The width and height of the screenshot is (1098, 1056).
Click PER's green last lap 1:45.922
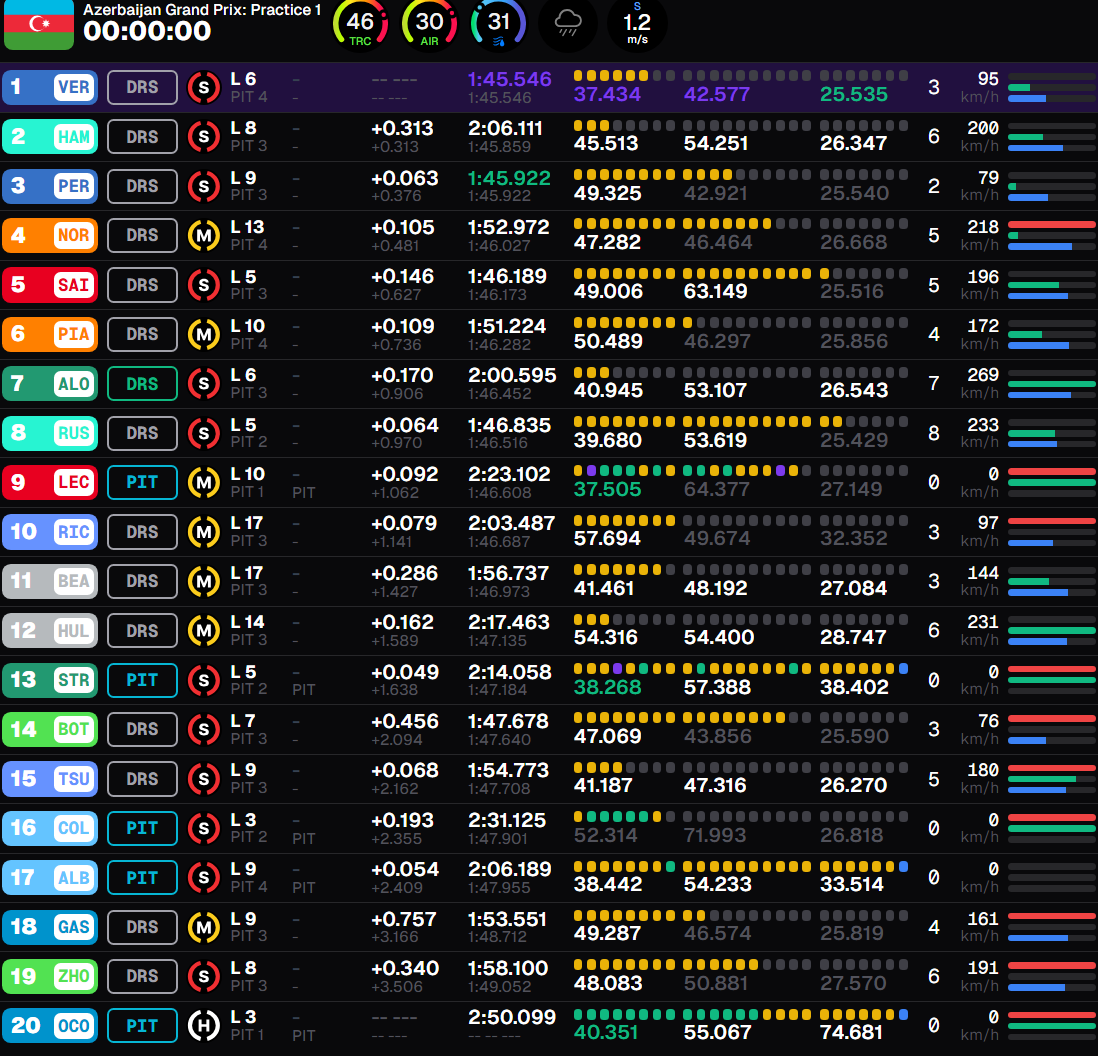click(x=509, y=178)
